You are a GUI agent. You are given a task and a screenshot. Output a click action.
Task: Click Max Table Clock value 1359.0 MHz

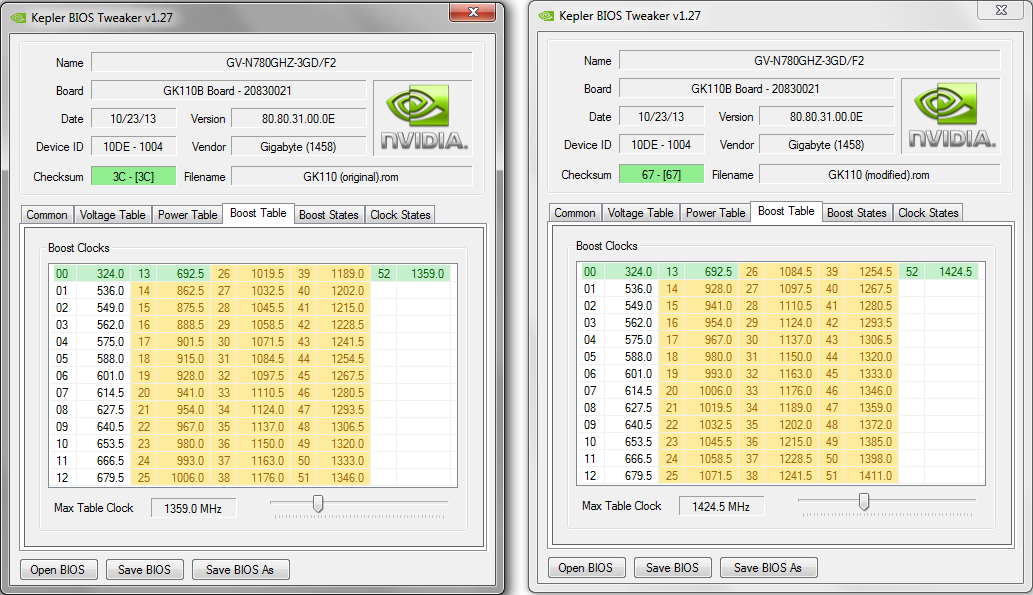(x=193, y=509)
